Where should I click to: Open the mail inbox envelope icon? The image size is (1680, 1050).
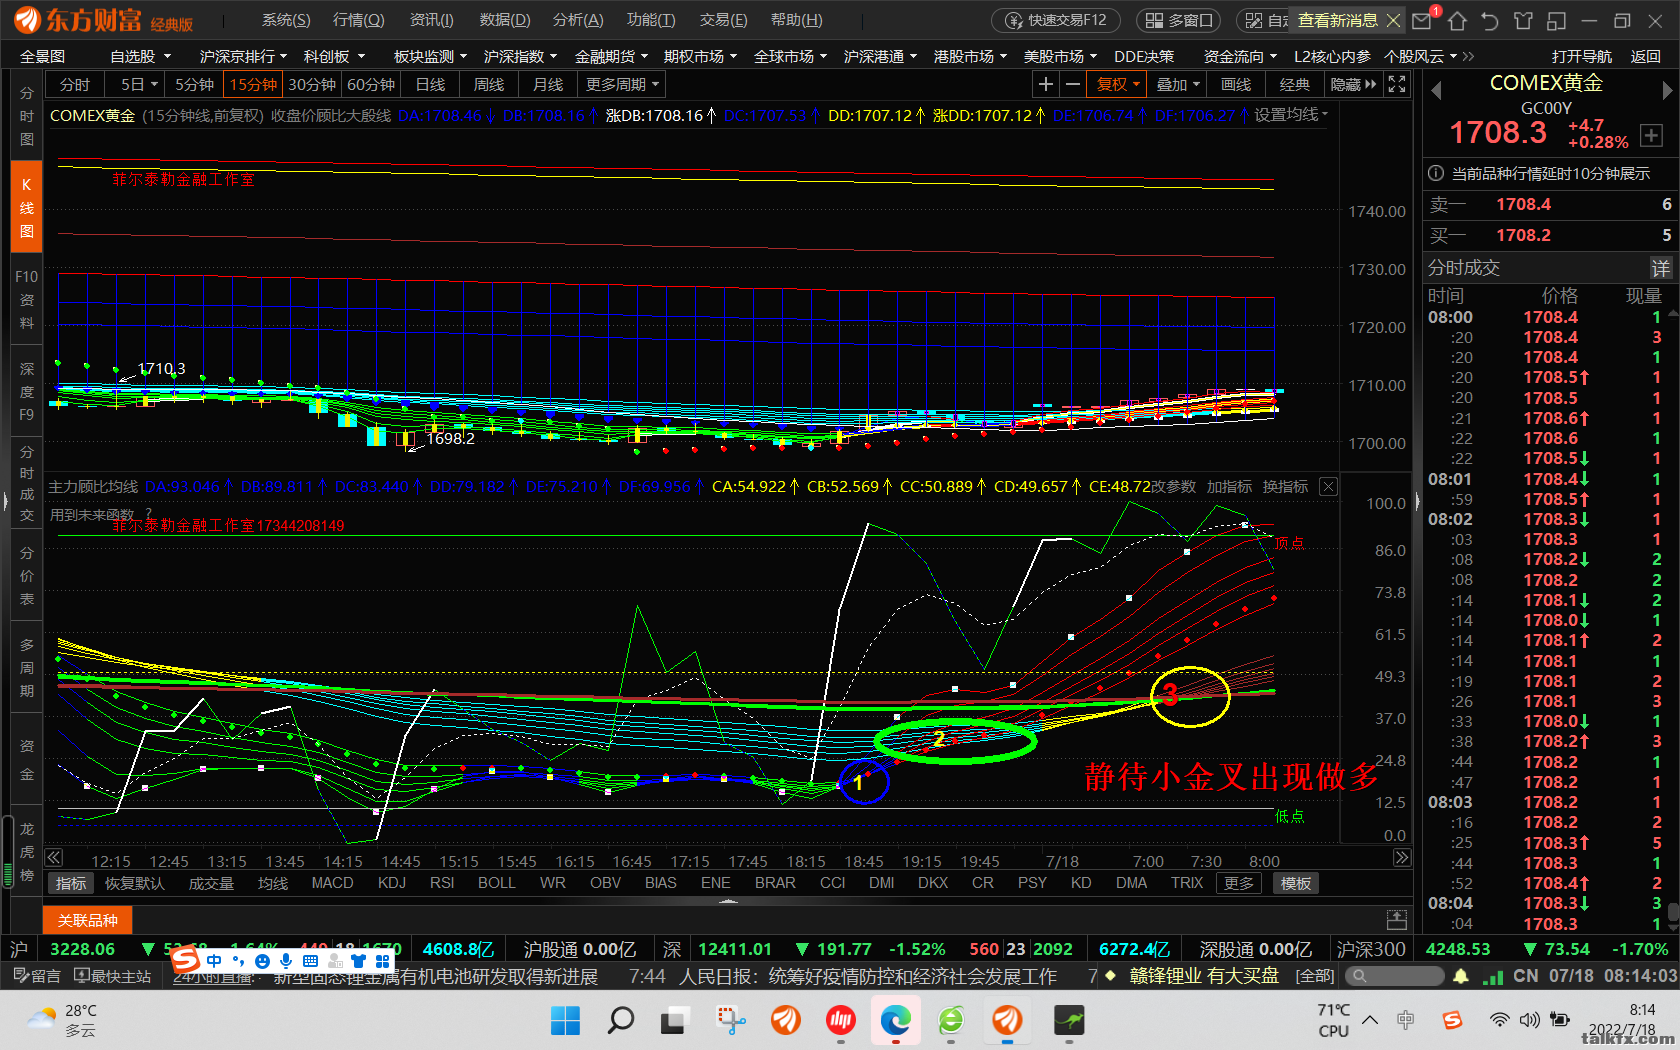[1421, 20]
